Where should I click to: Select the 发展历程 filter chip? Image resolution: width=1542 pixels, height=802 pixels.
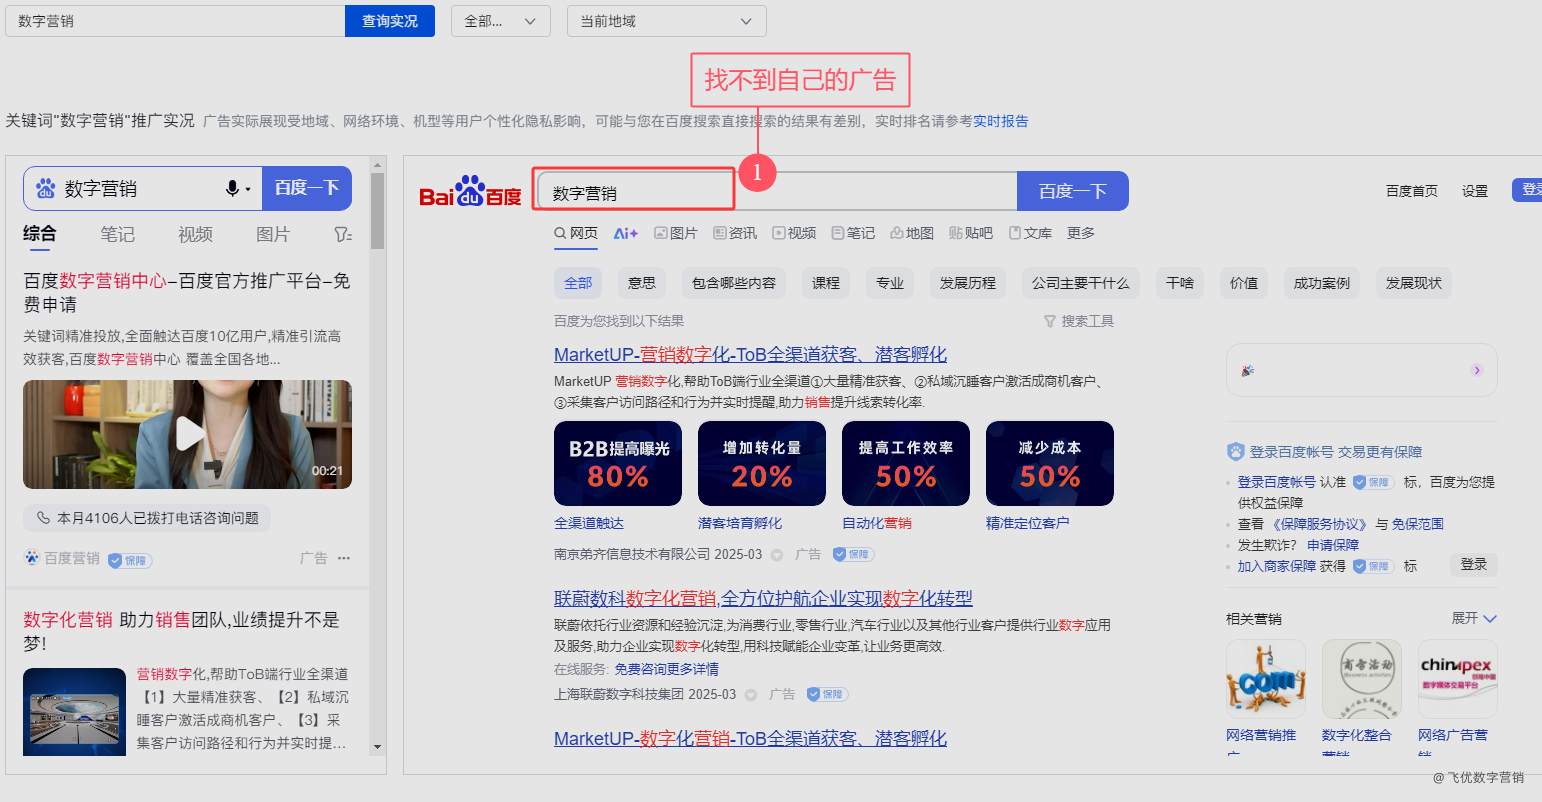[x=968, y=283]
